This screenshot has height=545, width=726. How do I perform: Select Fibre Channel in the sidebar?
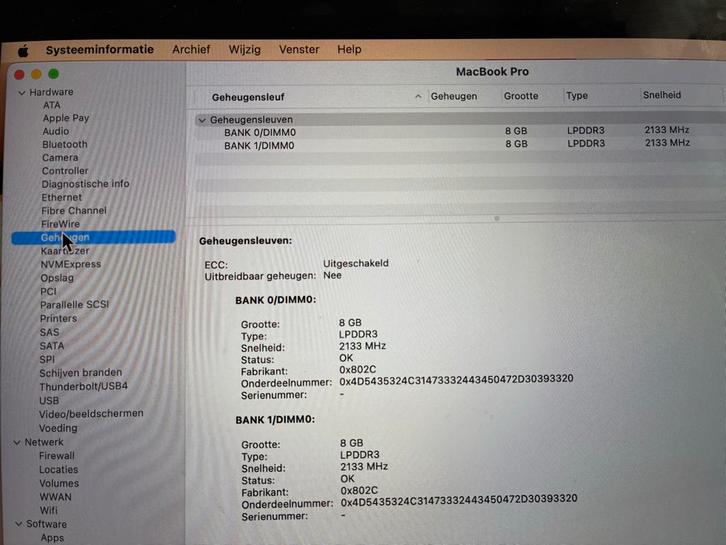click(x=74, y=210)
